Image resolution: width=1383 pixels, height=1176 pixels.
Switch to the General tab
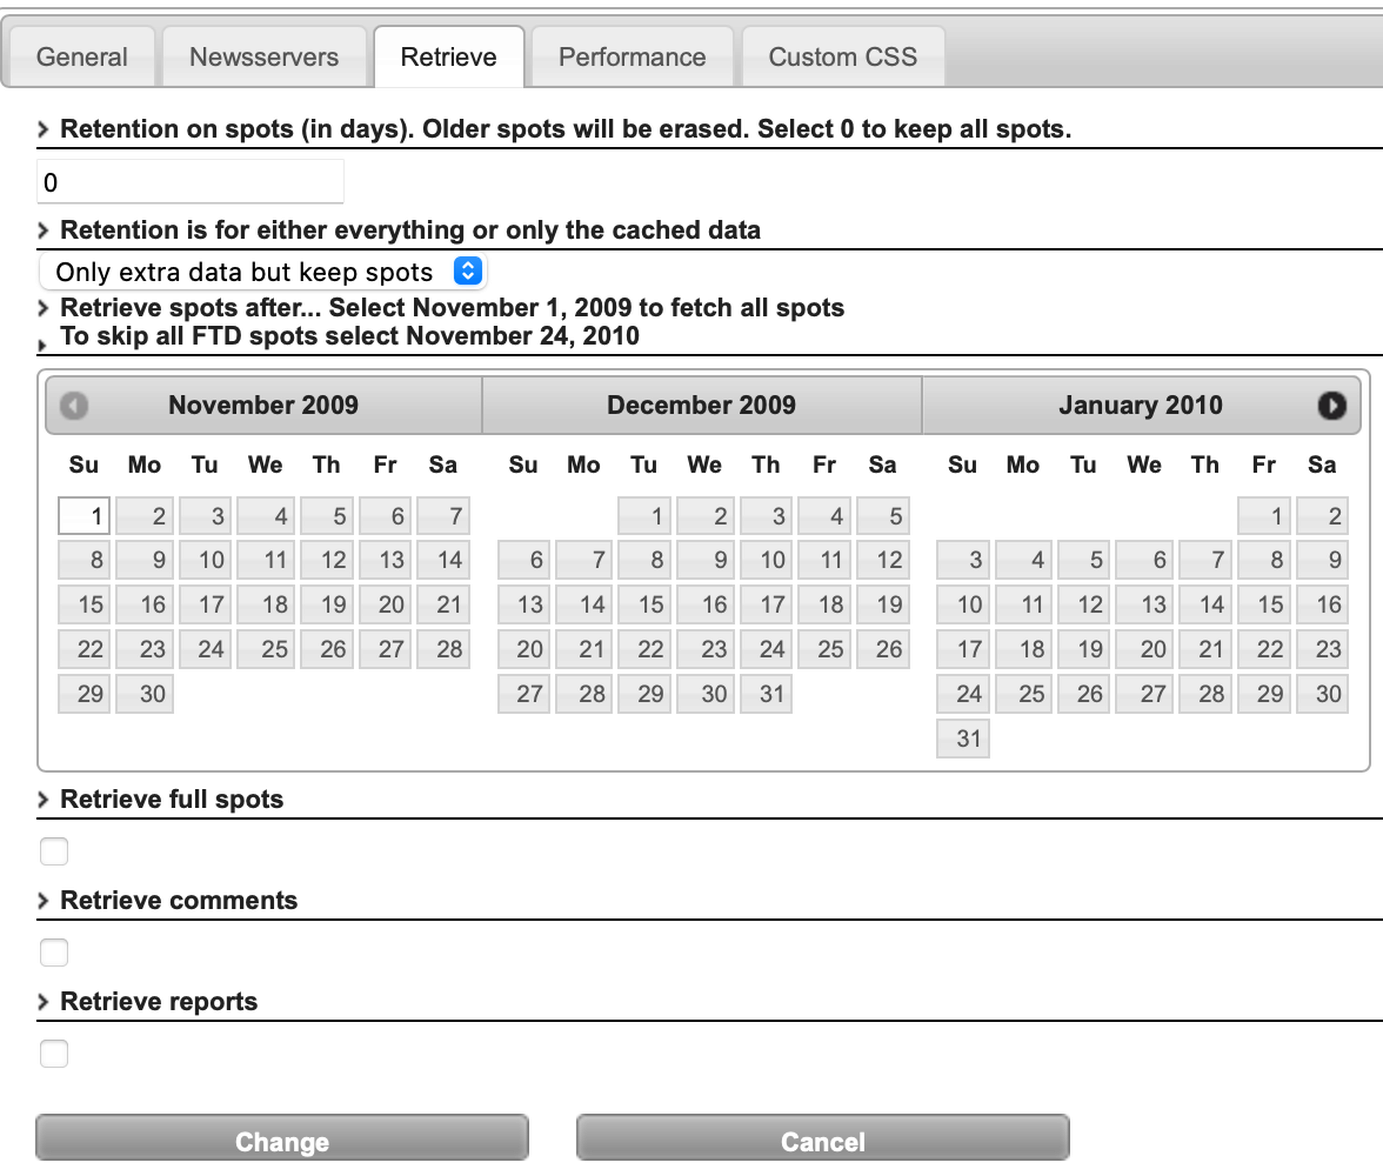point(82,57)
